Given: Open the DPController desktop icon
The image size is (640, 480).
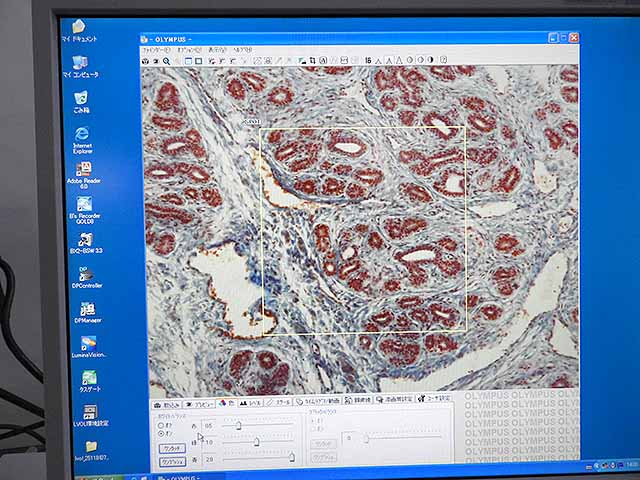Looking at the screenshot, I should click(87, 278).
